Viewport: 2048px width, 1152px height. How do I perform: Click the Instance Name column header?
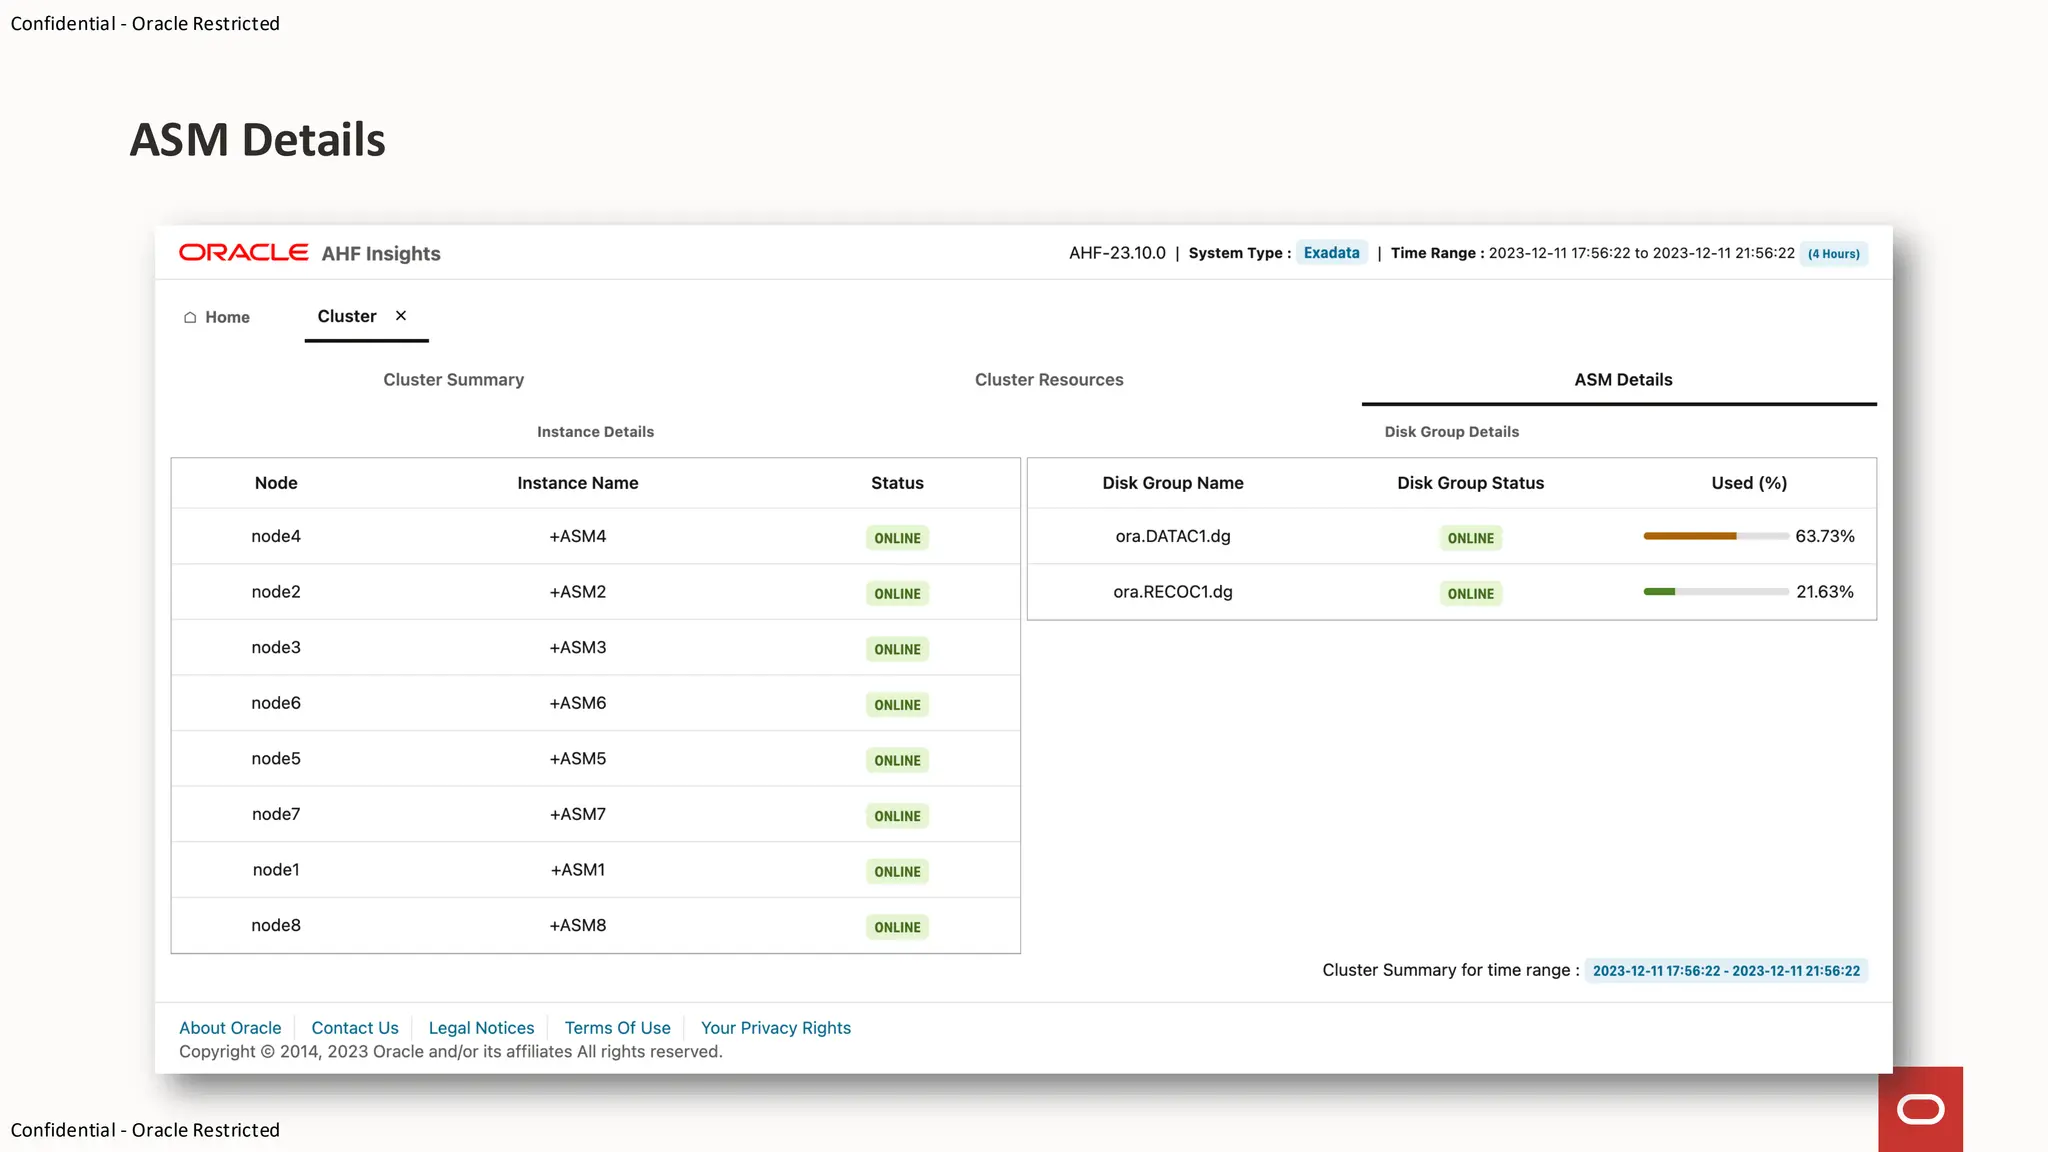(577, 483)
